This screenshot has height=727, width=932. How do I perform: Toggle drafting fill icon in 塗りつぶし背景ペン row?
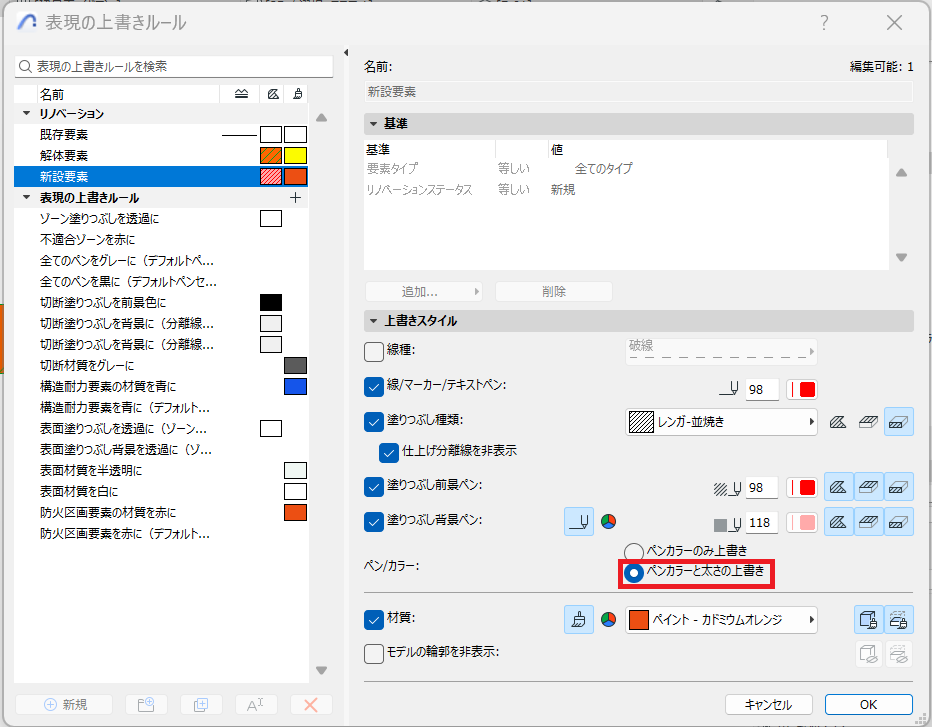[x=838, y=522]
